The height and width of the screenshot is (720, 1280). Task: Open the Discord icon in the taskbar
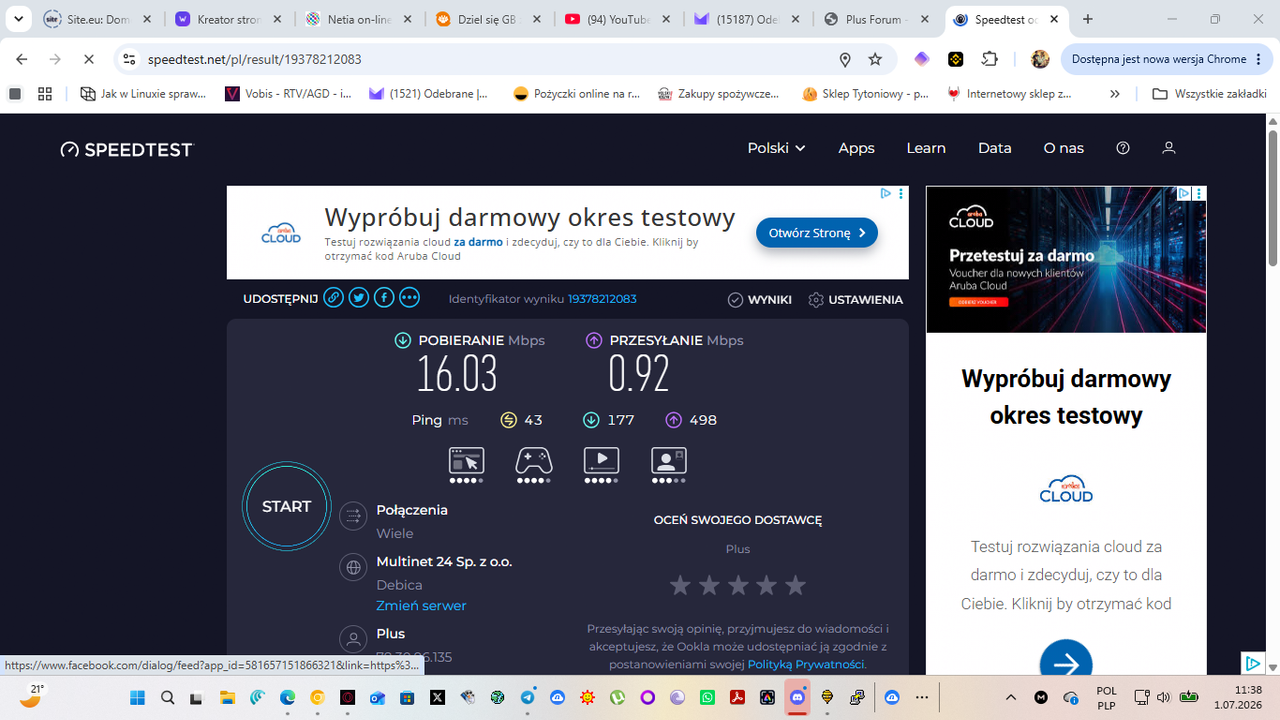click(797, 697)
